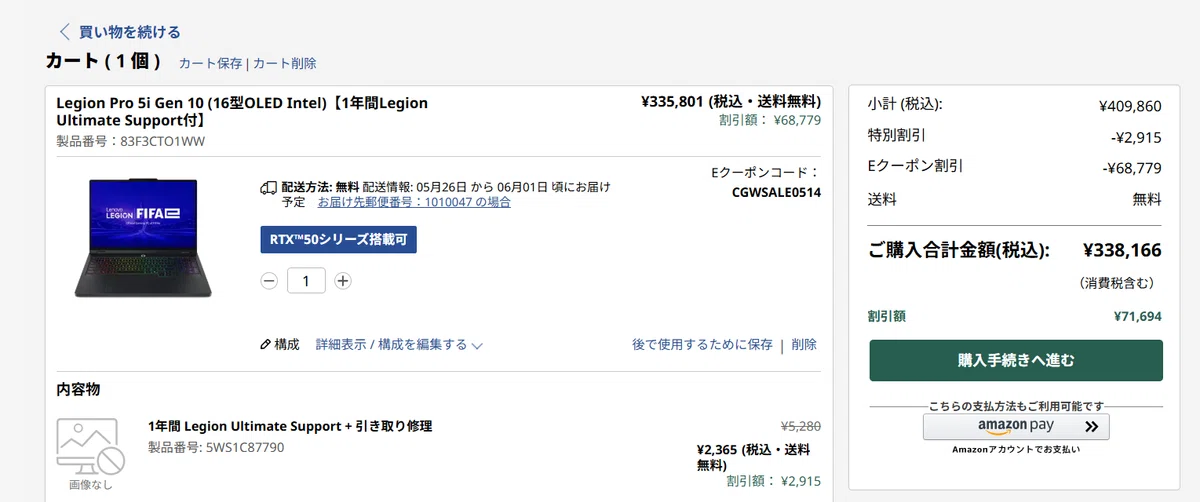Click the Amazonアカウントでお支払い caption

point(1016,450)
